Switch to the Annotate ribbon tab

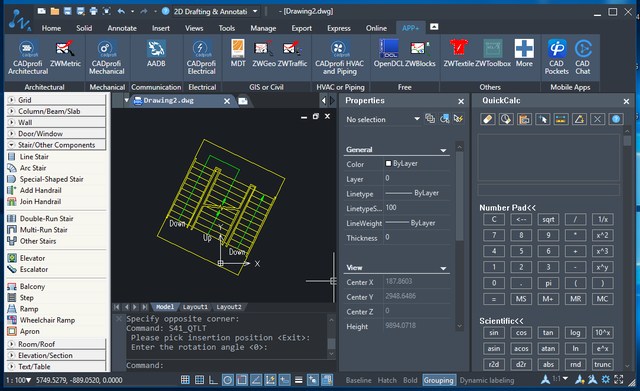122,28
